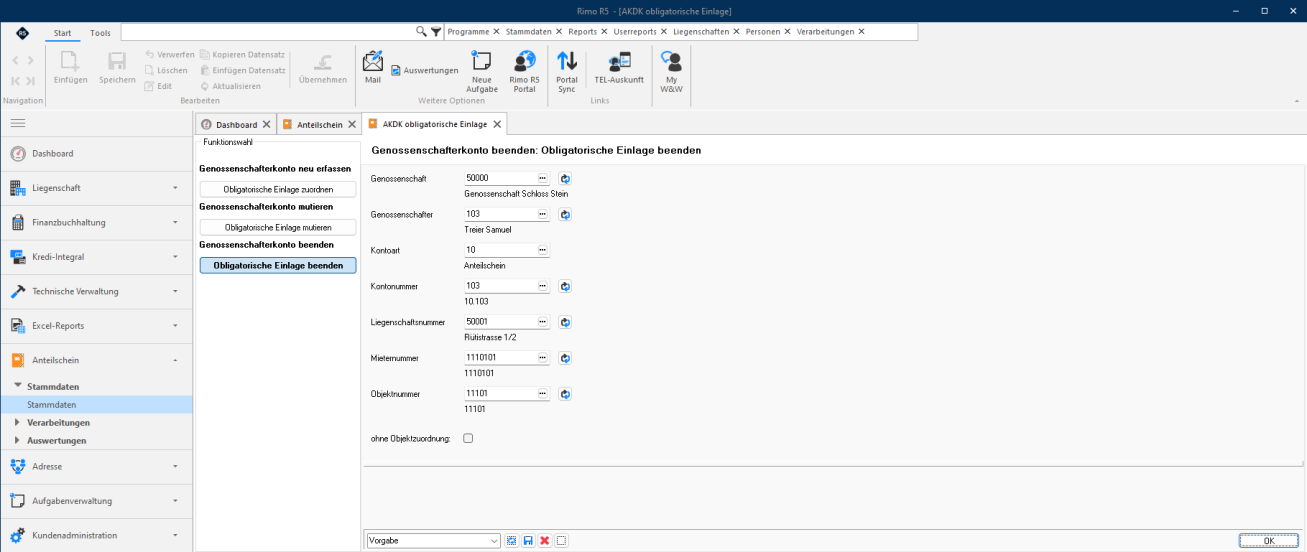Click Aktualisieren in the Bearbeiten group

[x=230, y=86]
